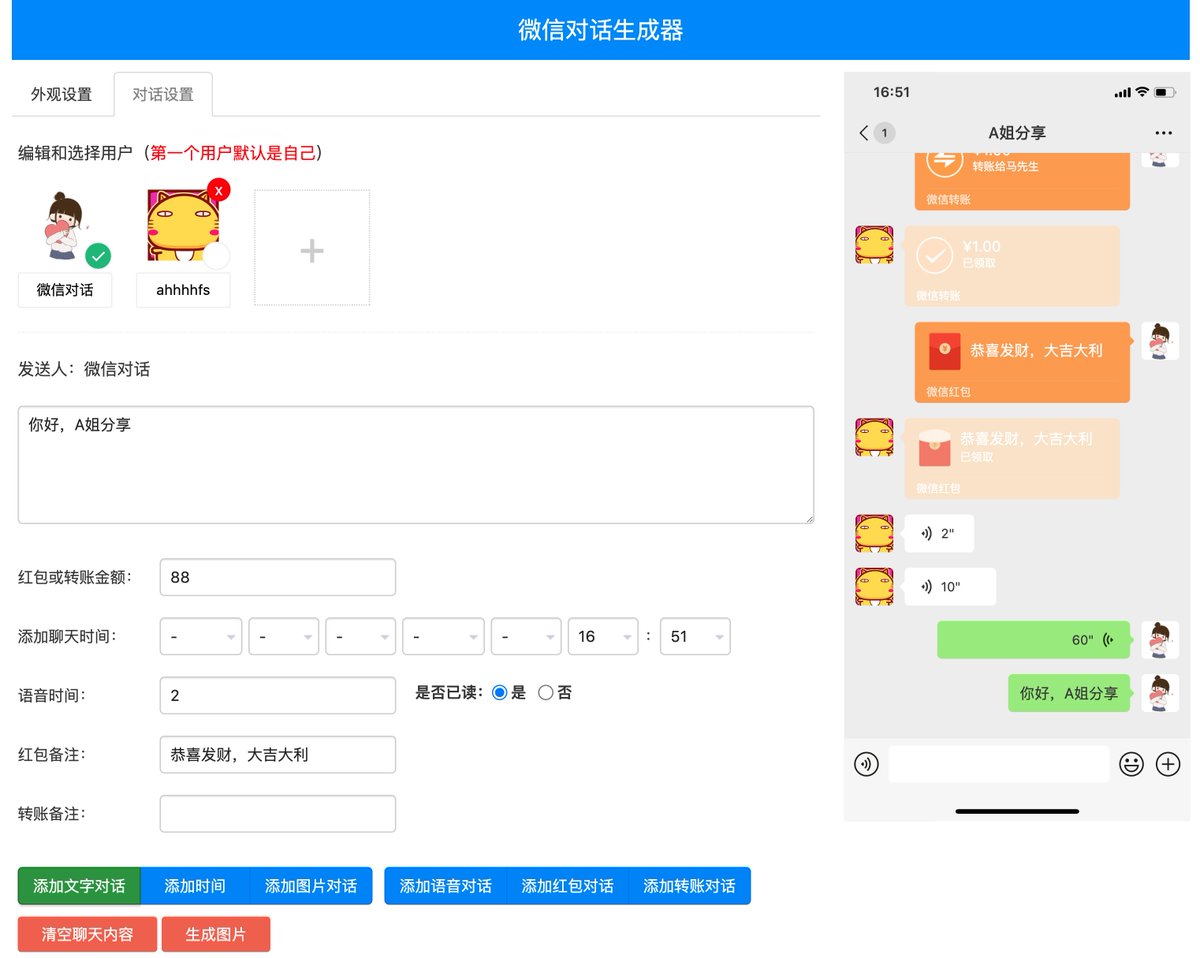This screenshot has width=1200, height=958.
Task: Open the 对话设置 tab
Action: (163, 94)
